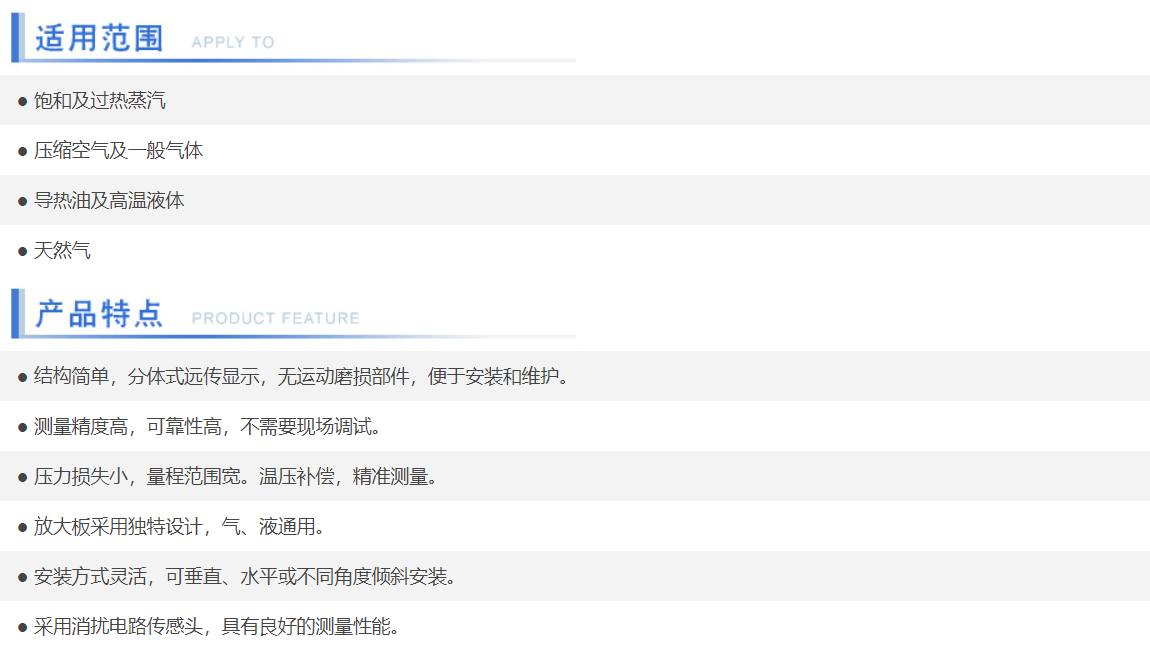Click the 导热油及高温液体 list entry
Image resolution: width=1150 pixels, height=654 pixels.
click(x=109, y=200)
